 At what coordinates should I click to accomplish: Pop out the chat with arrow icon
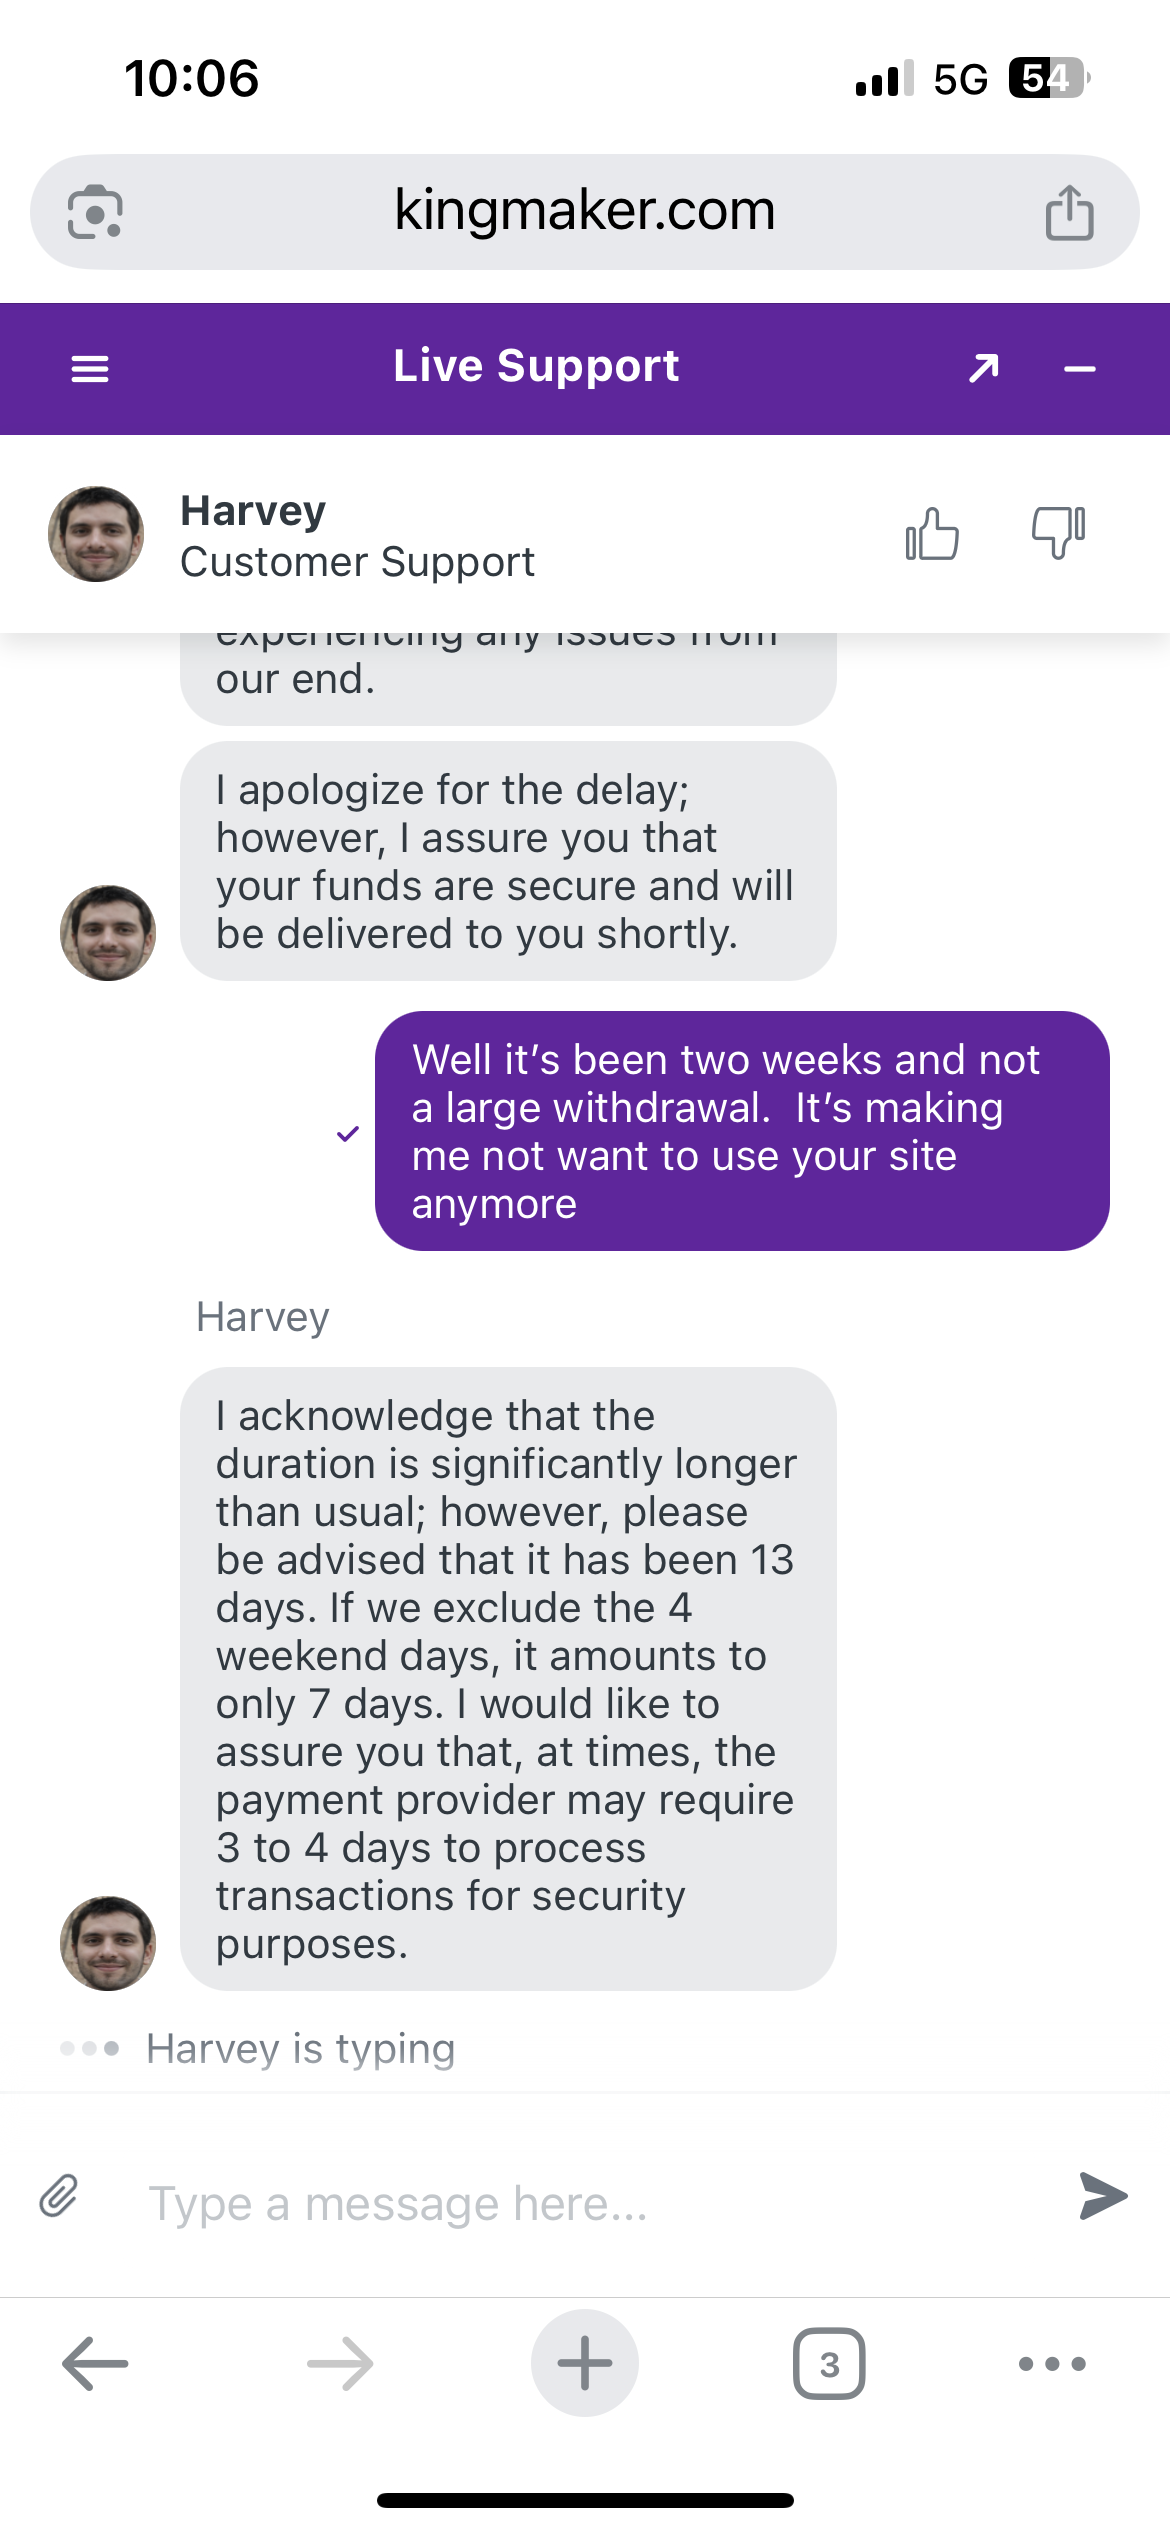tap(983, 369)
